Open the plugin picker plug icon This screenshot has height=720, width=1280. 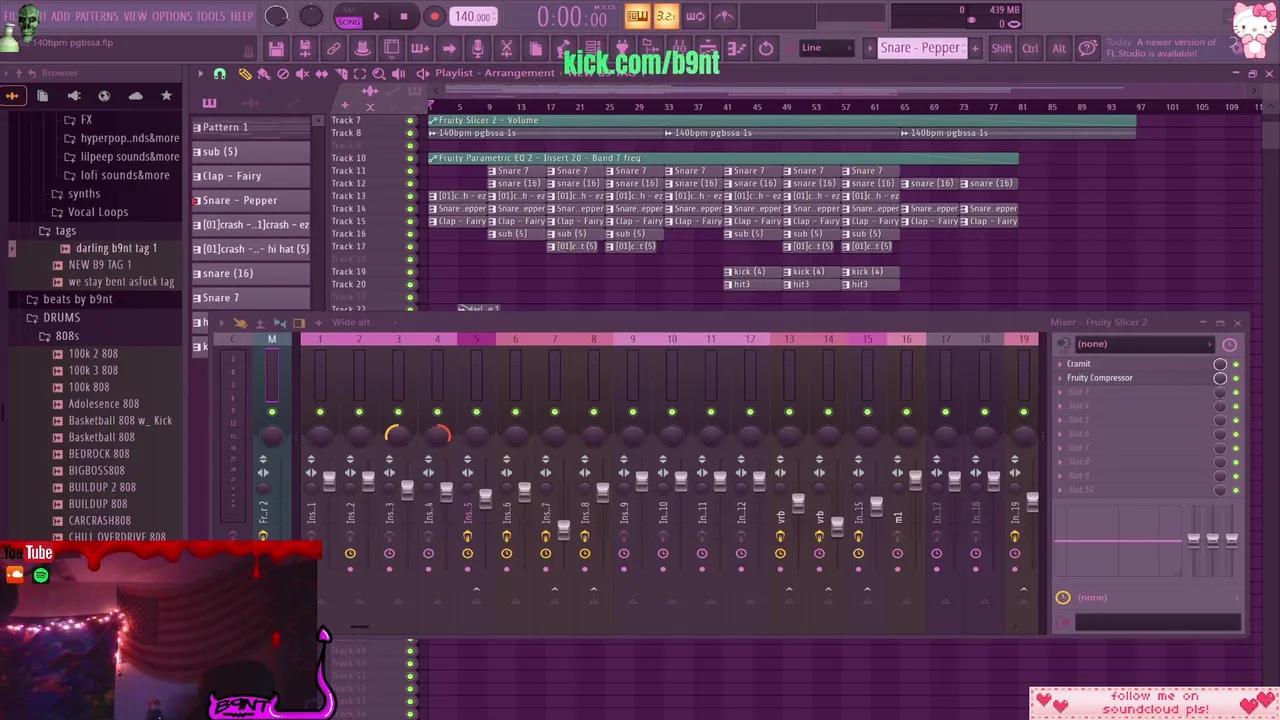pyautogui.click(x=621, y=47)
